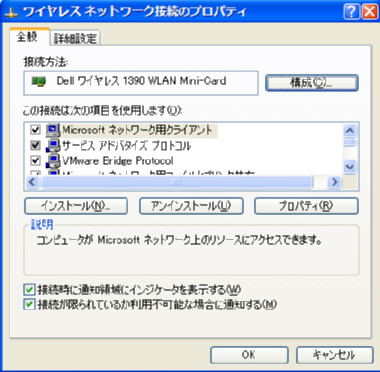
Task: Click the アンインストール(U) button
Action: (191, 206)
